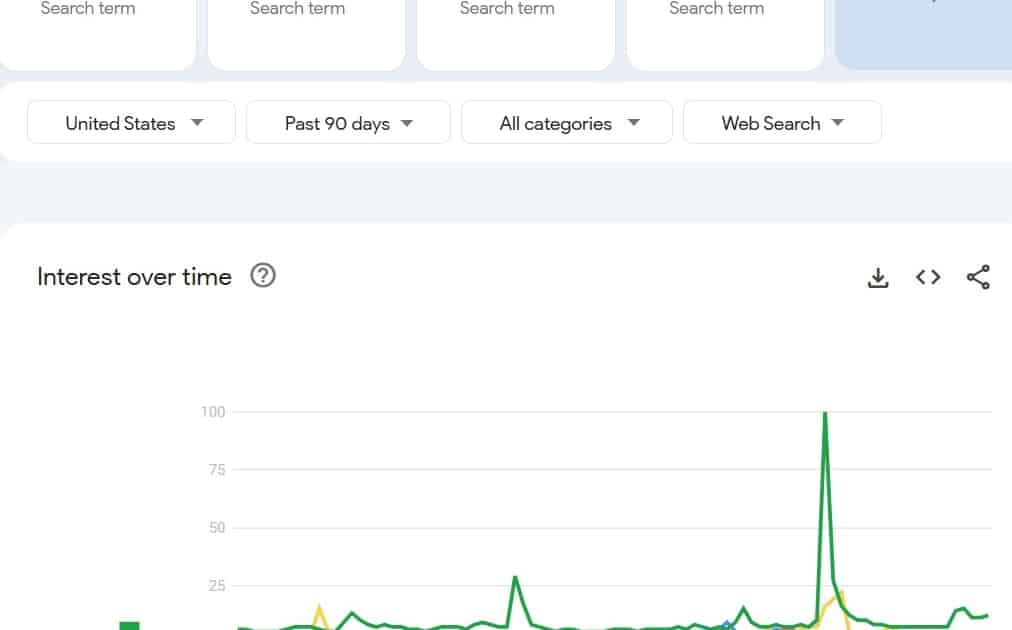
Task: Click the small blue marker on the chart
Action: click(x=727, y=624)
